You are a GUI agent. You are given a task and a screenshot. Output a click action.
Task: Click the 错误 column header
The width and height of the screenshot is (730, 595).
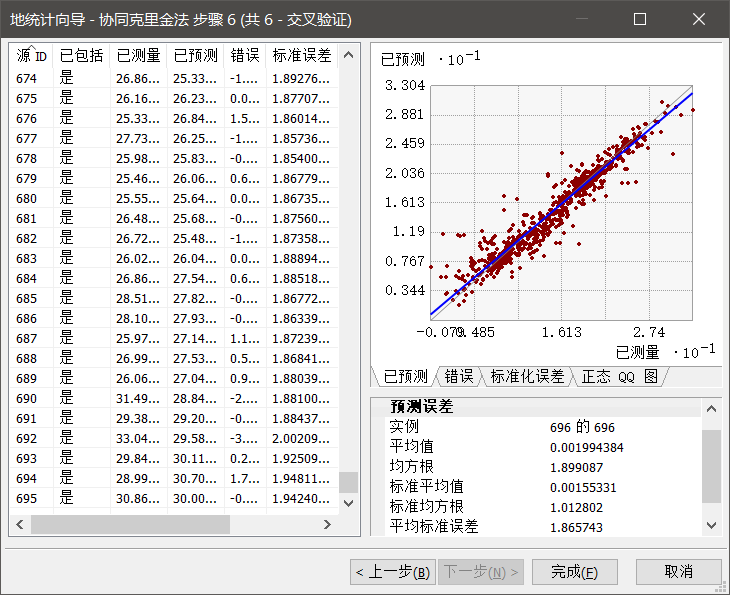pyautogui.click(x=245, y=55)
